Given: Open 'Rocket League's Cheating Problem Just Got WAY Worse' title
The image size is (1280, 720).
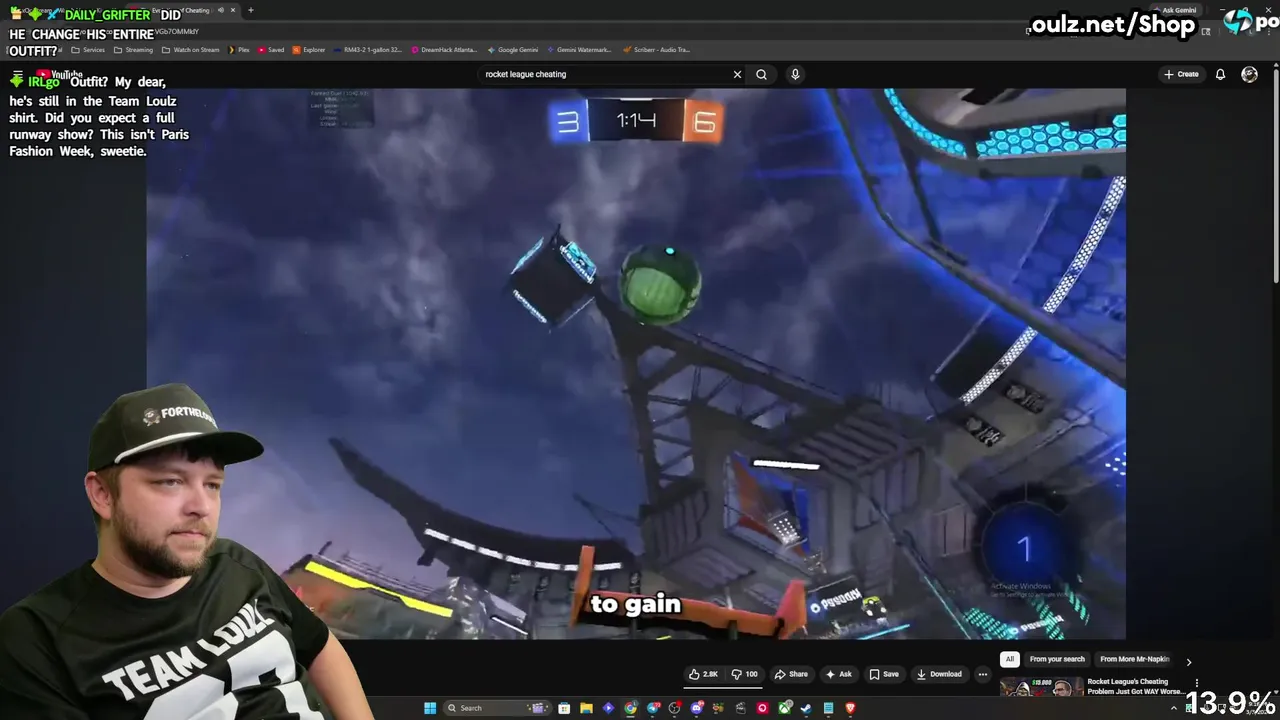Looking at the screenshot, I should point(1135,686).
